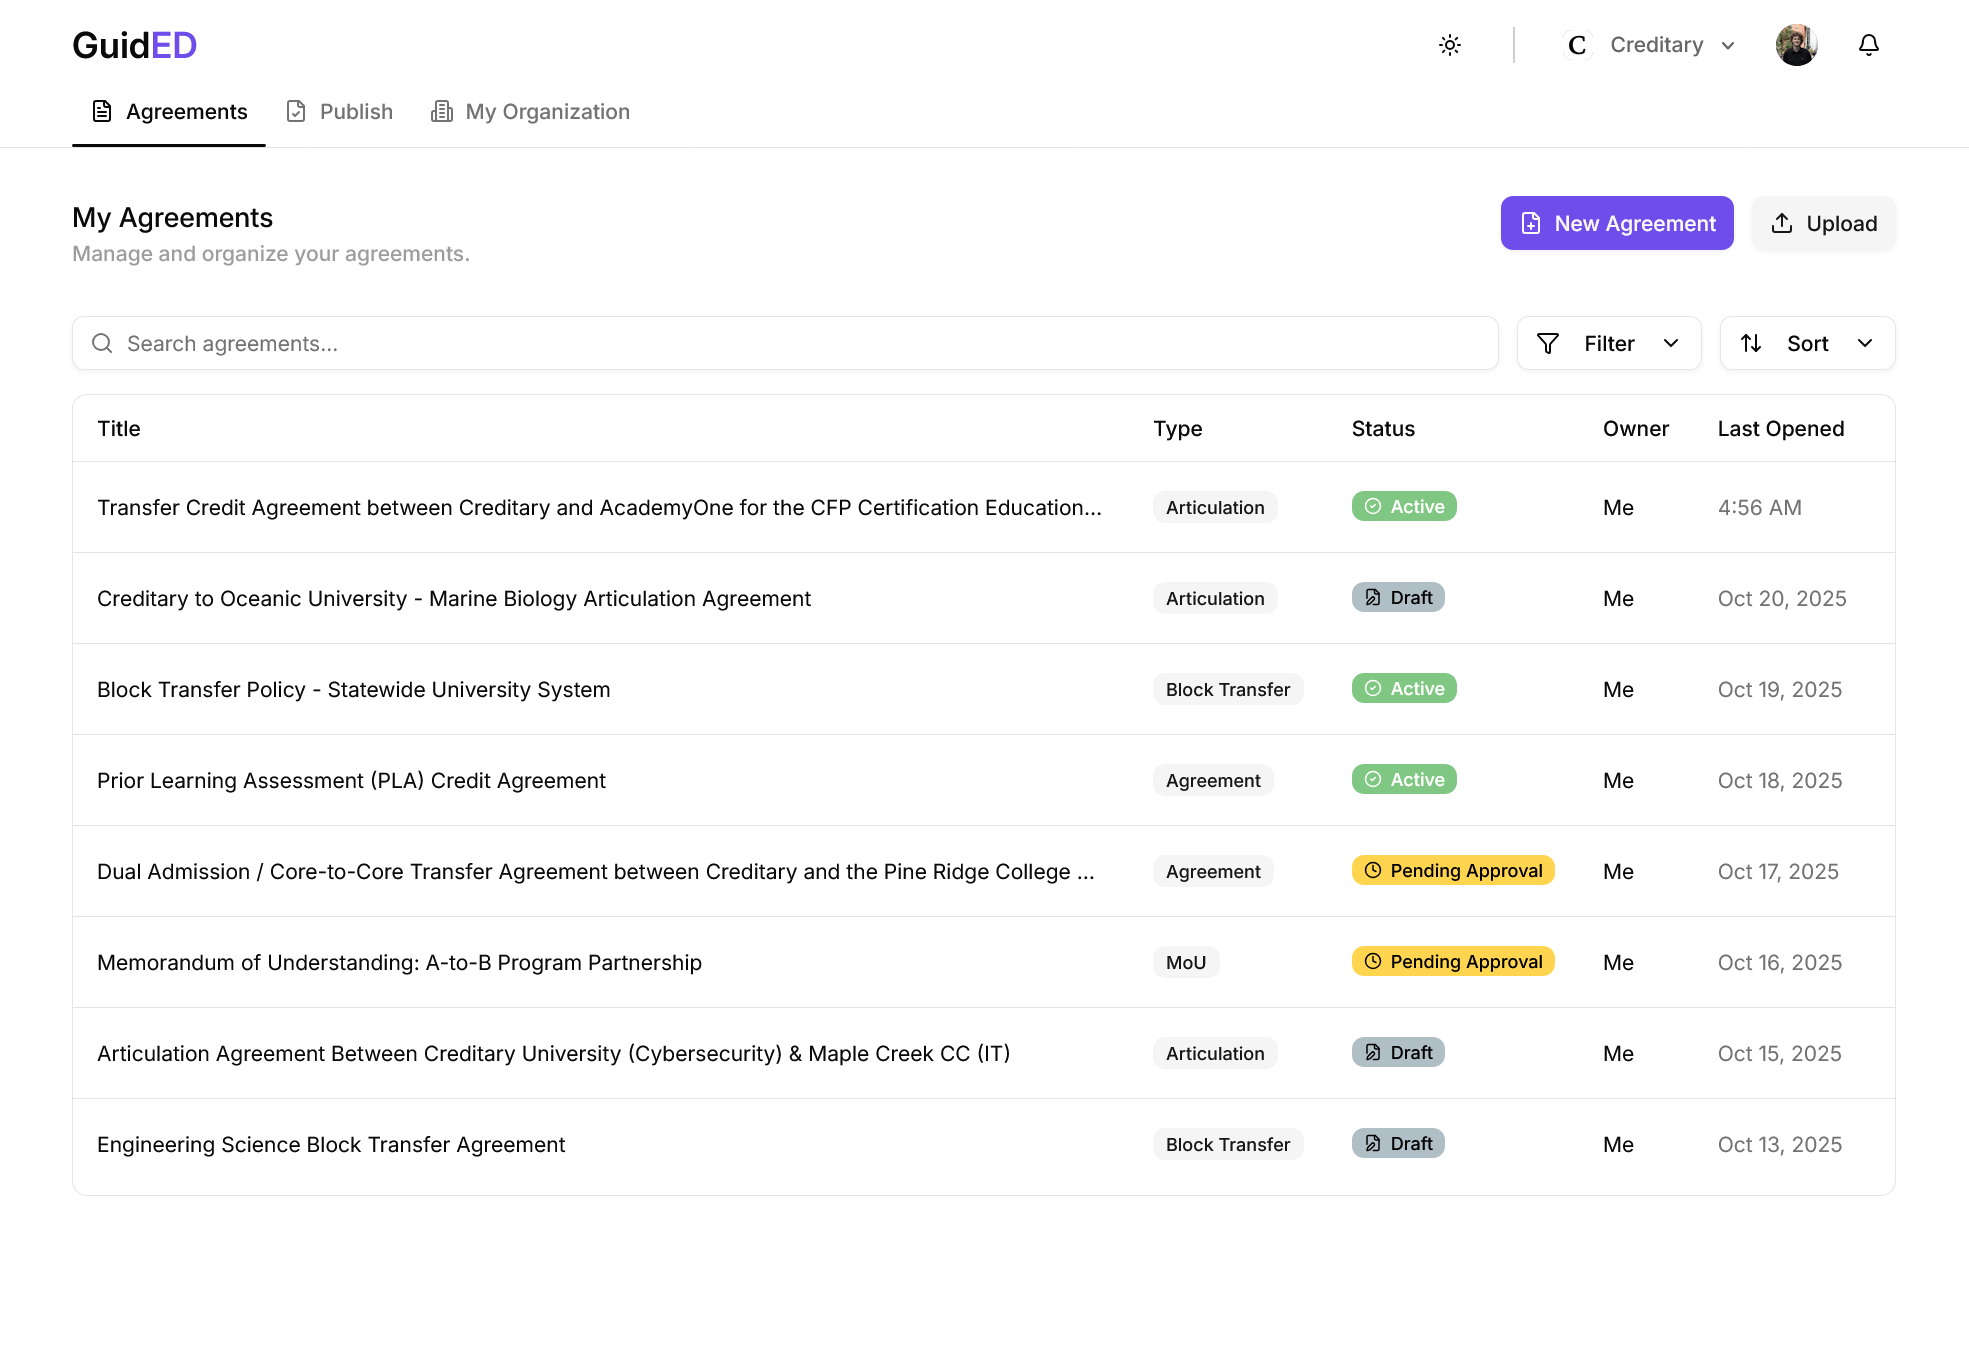Click the Draft pencil icon on Engineering Science row
Viewport: 1969px width, 1345px height.
point(1372,1143)
